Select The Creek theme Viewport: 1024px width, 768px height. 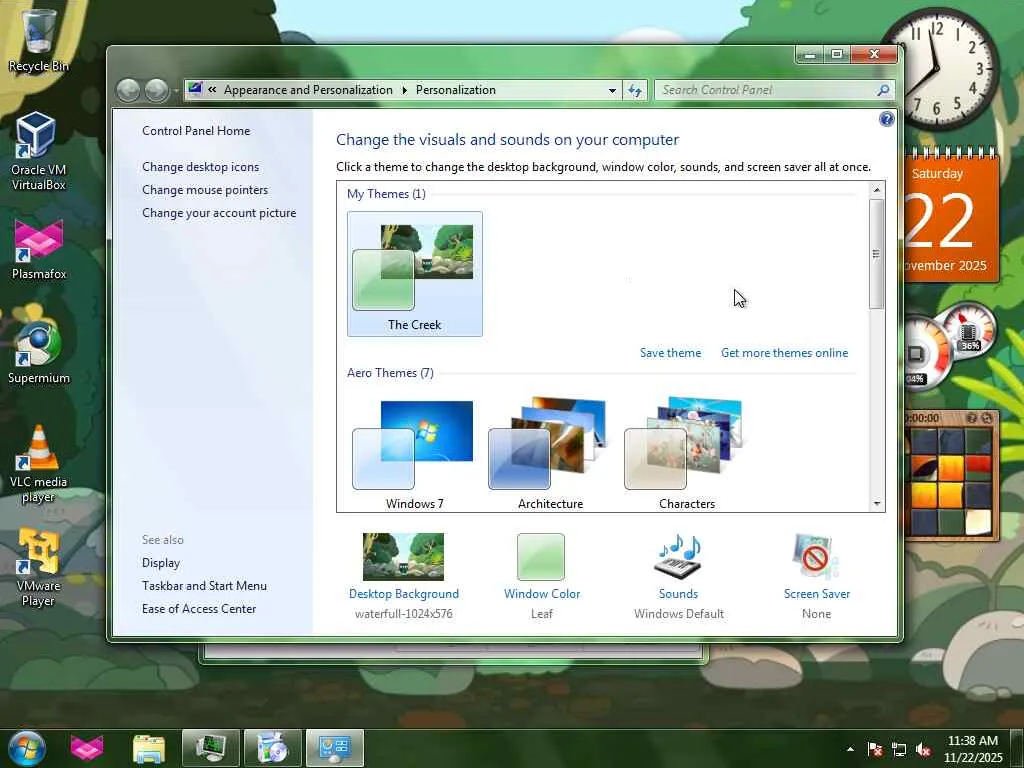click(415, 274)
